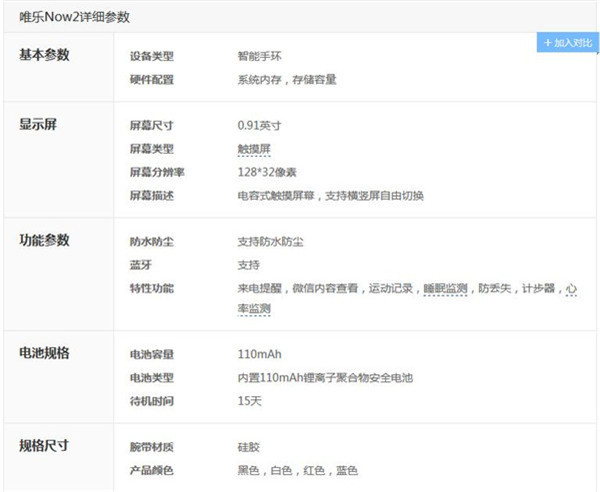Click the 128*32像素 value

tap(267, 172)
